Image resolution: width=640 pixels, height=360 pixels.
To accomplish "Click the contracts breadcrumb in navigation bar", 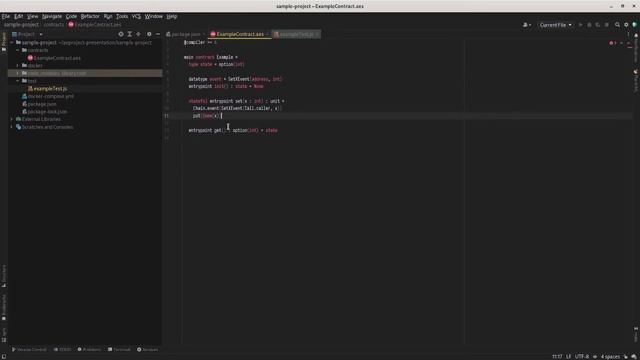I will [x=53, y=25].
